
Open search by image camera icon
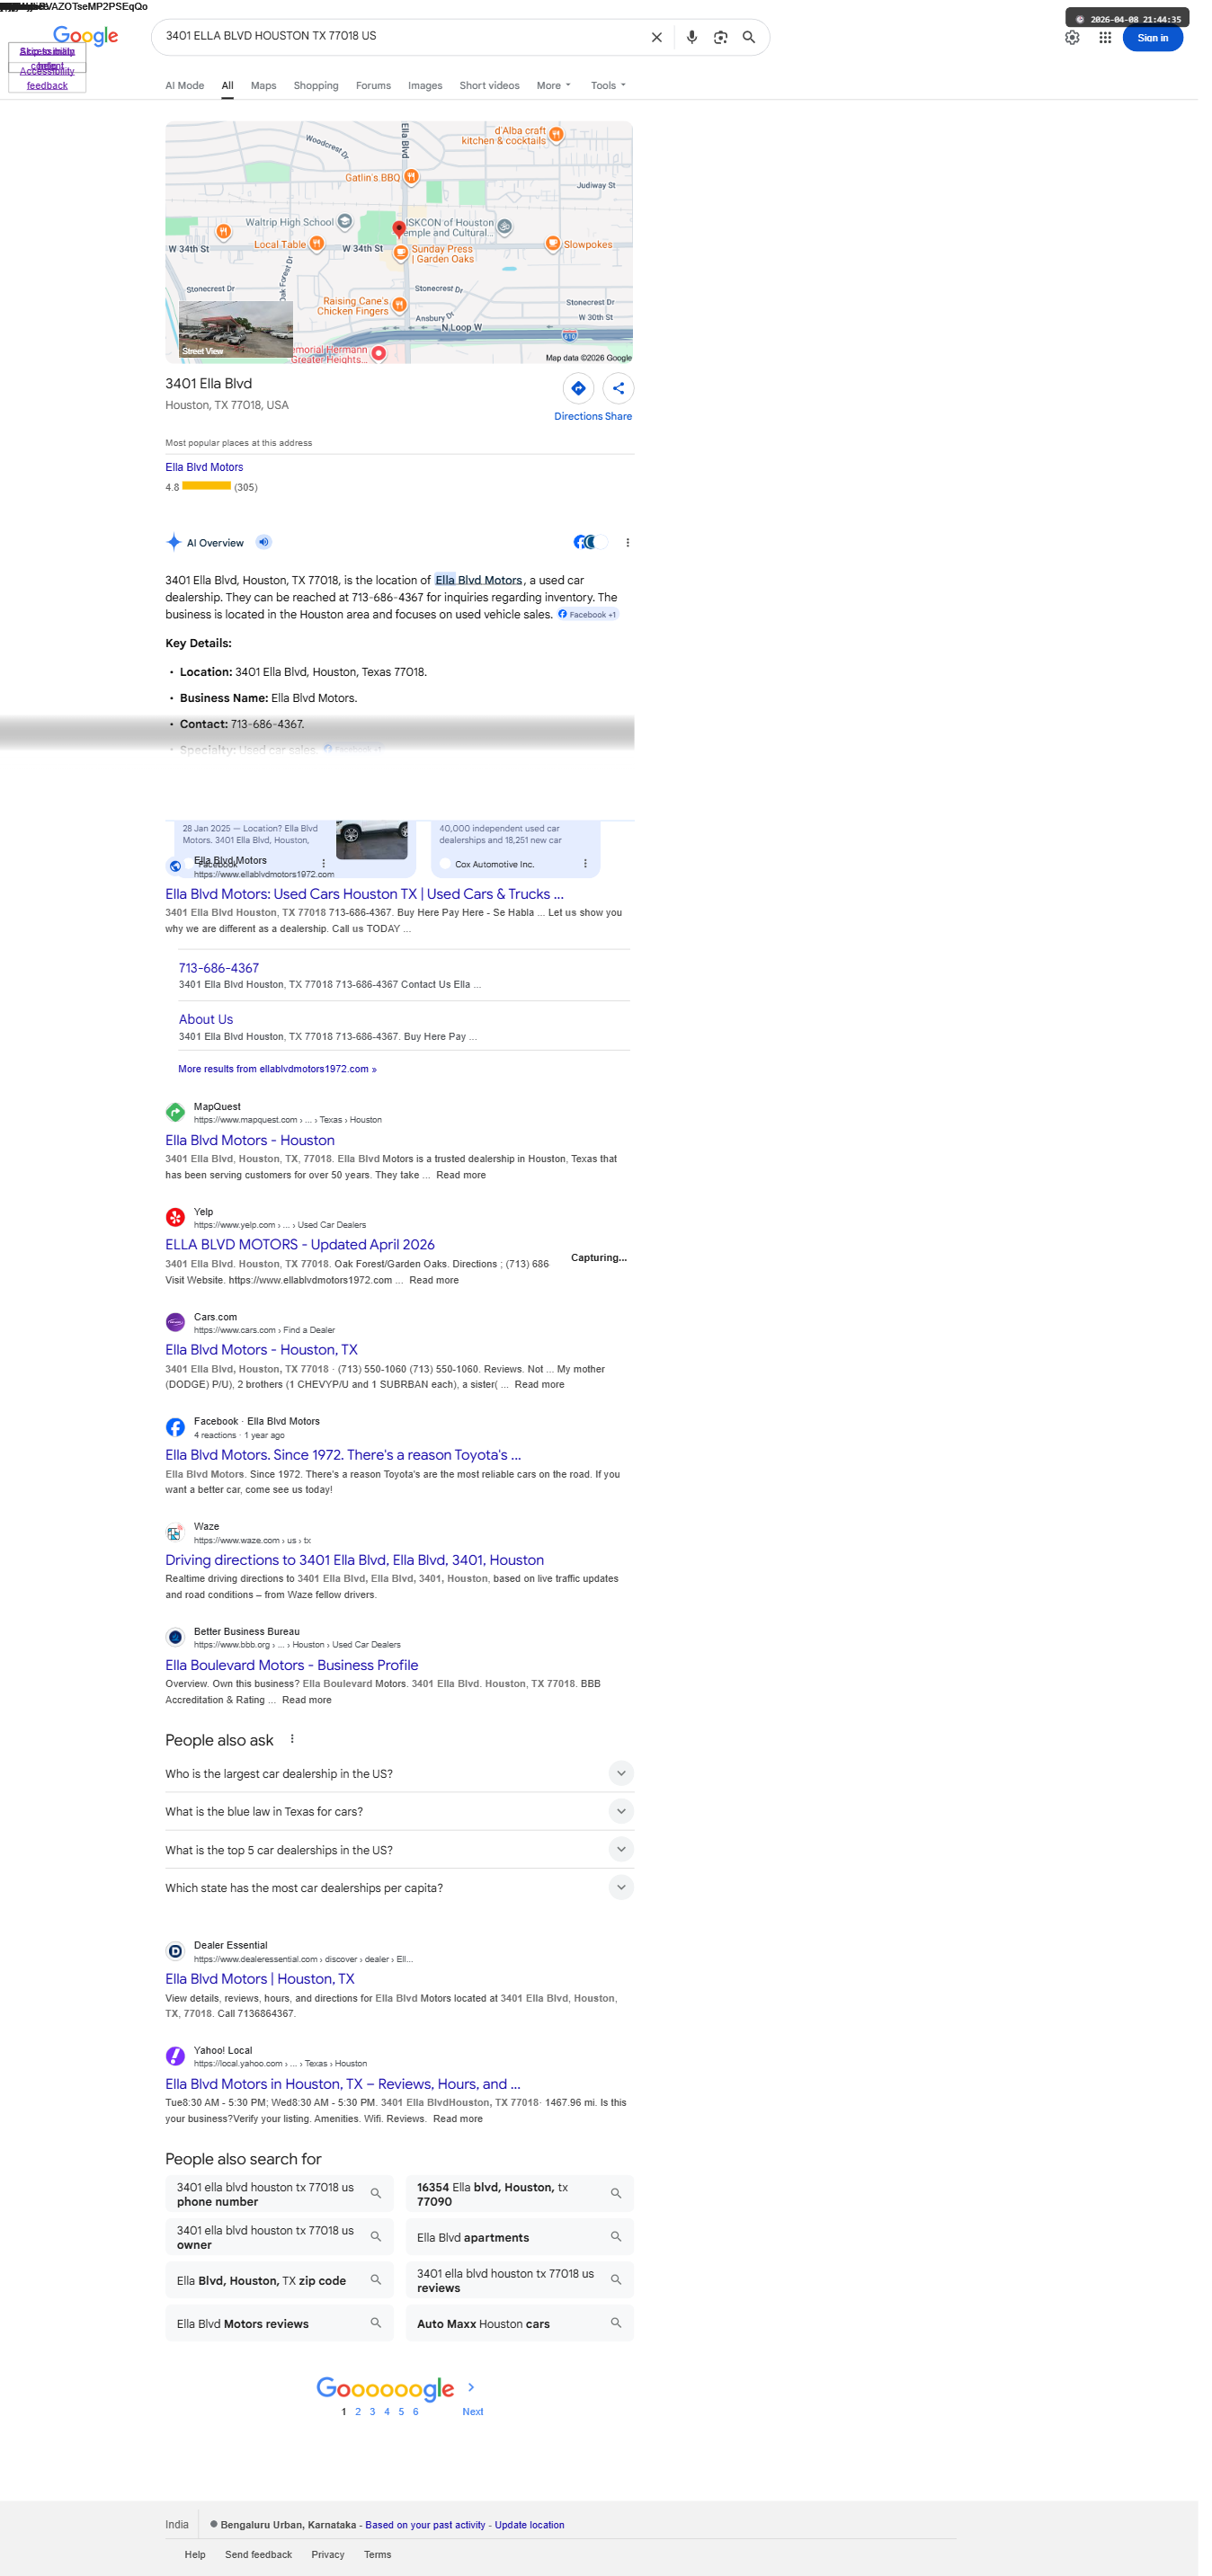(x=720, y=37)
